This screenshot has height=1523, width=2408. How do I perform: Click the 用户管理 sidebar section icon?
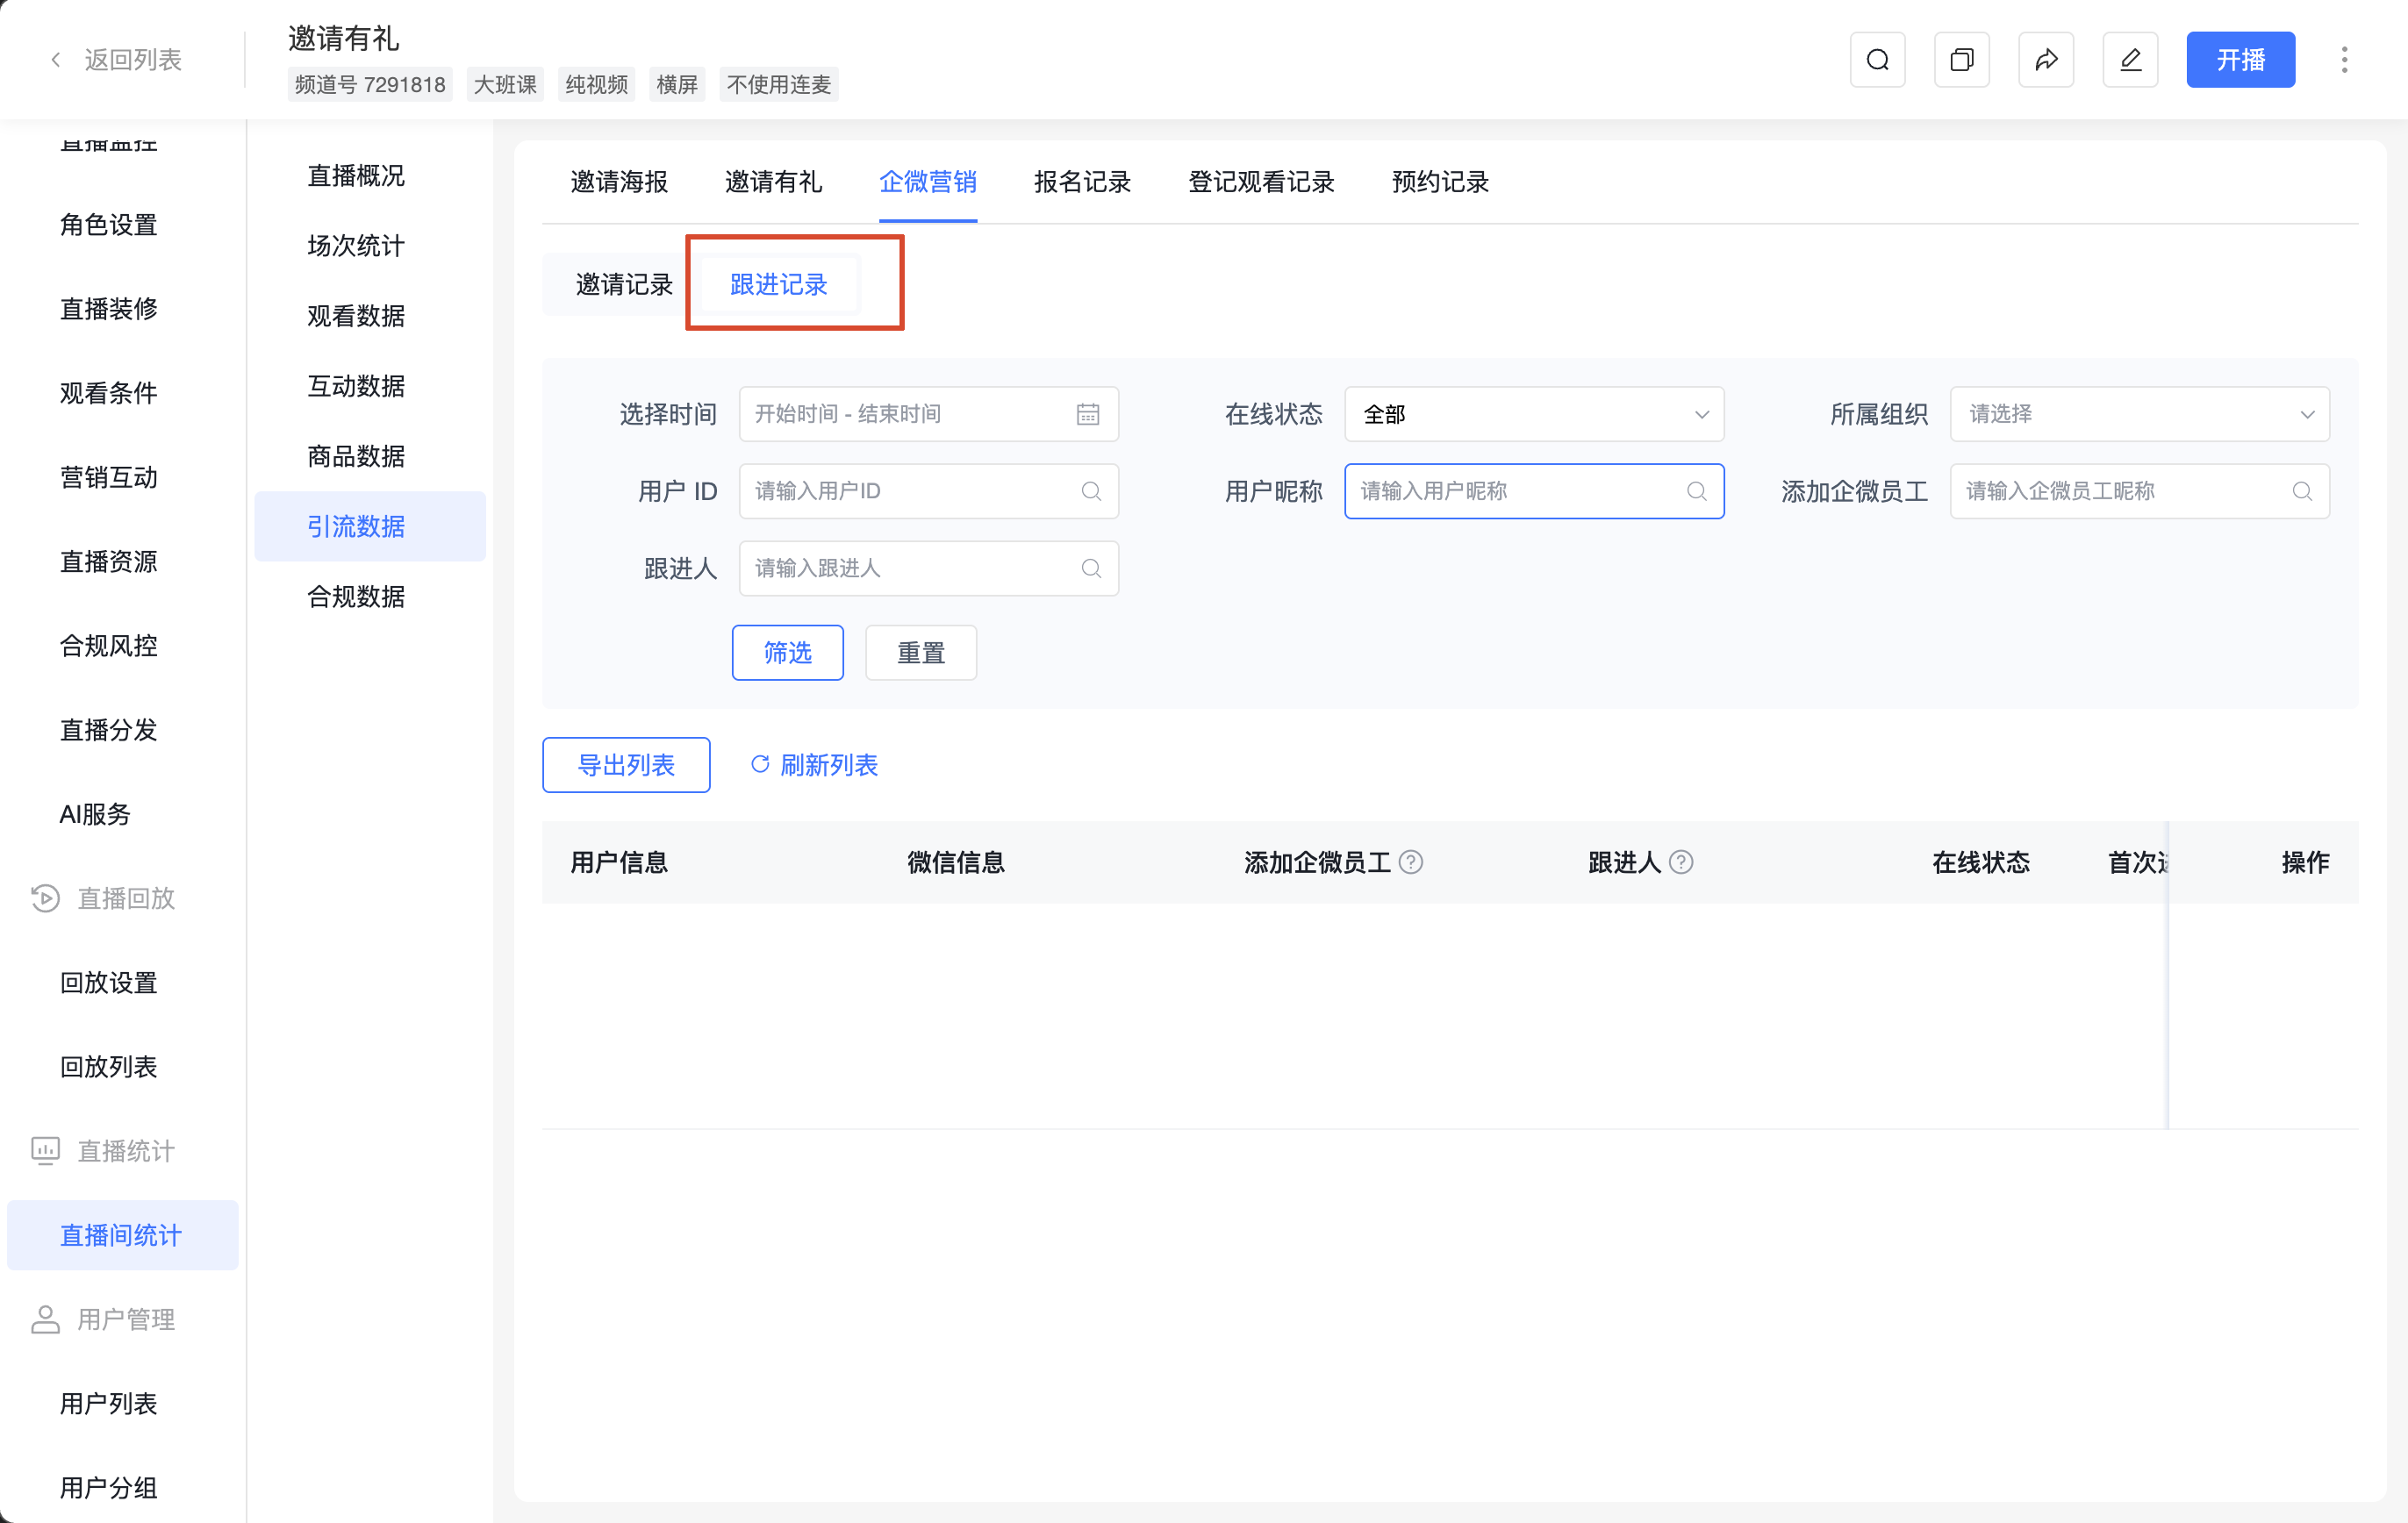(x=45, y=1319)
